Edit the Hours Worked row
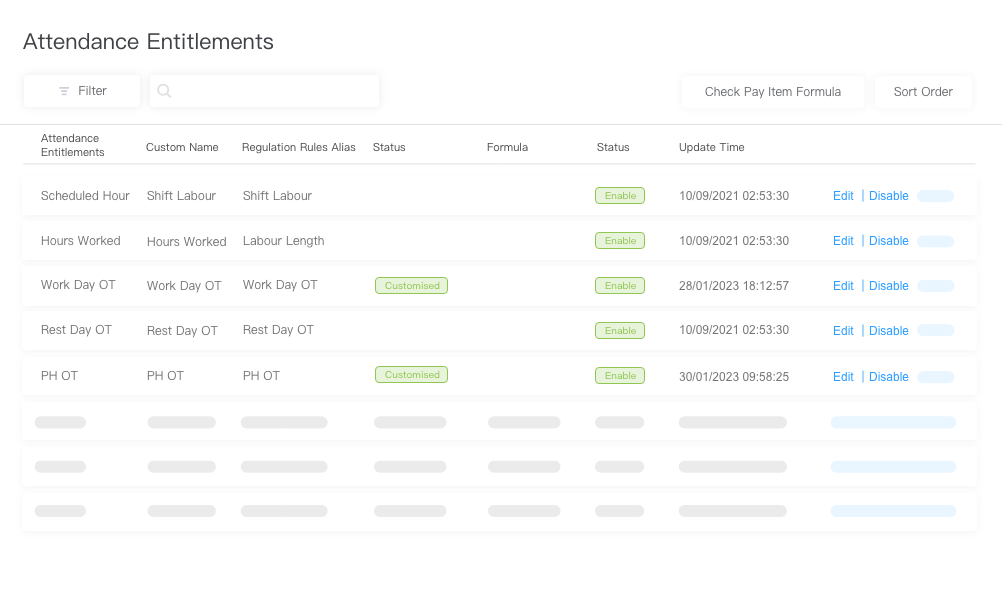Viewport: 1002px width, 598px height. click(x=843, y=241)
